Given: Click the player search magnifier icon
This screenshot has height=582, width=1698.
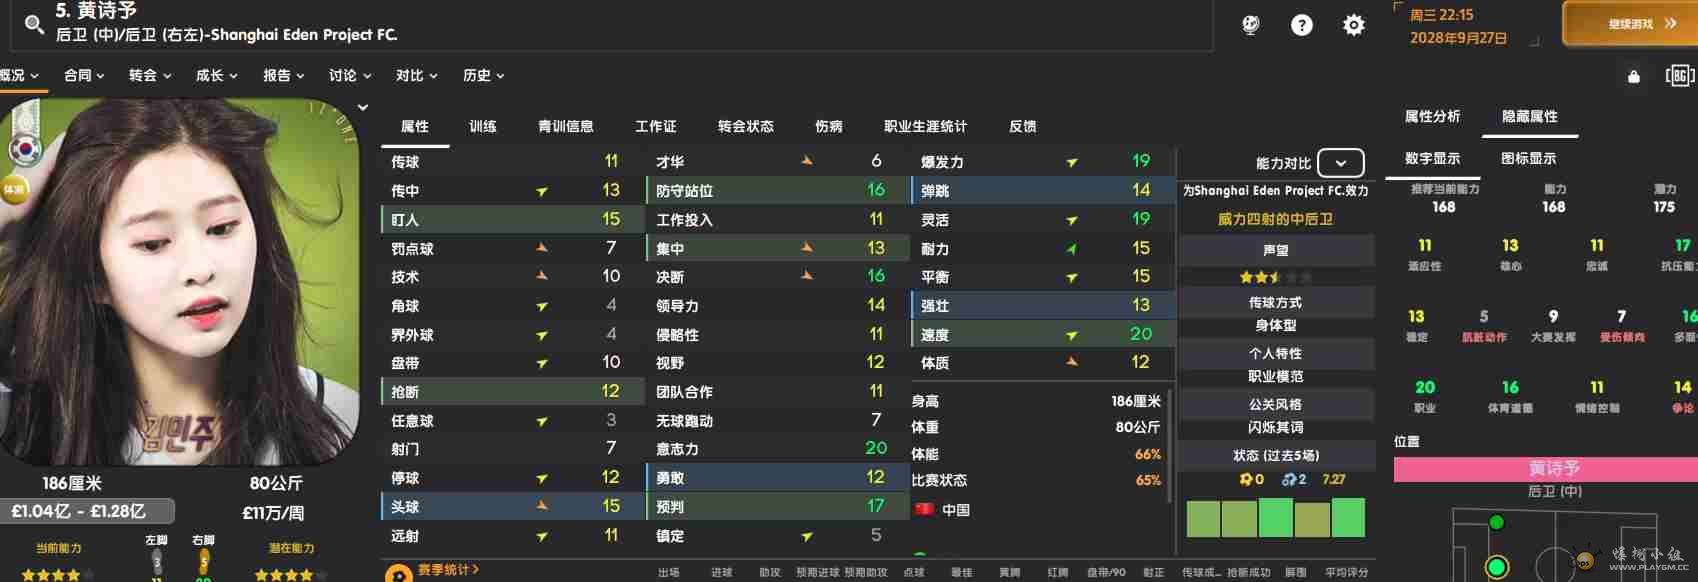Looking at the screenshot, I should click(34, 24).
